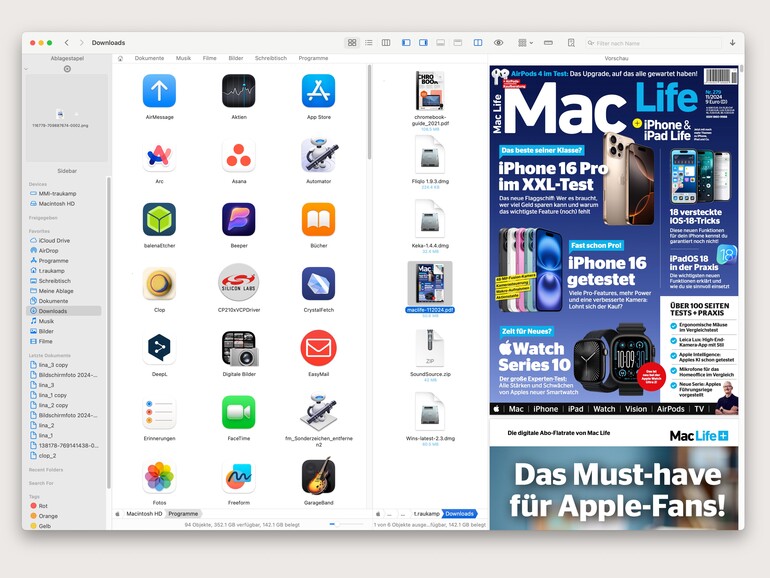
Task: Select chromebook-guide_2021.pdf file
Action: coord(430,91)
